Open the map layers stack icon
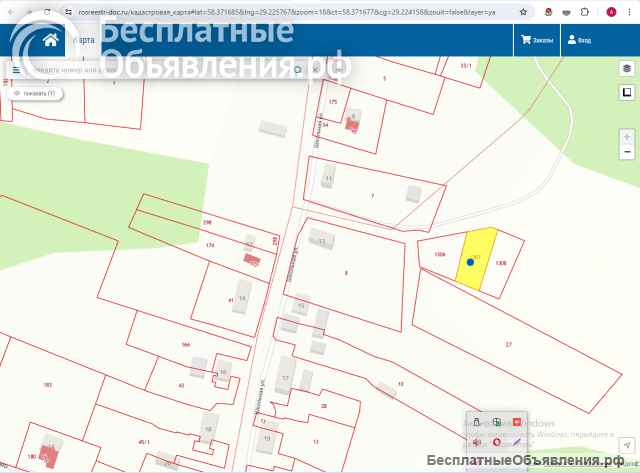The width and height of the screenshot is (640, 473). pyautogui.click(x=627, y=68)
